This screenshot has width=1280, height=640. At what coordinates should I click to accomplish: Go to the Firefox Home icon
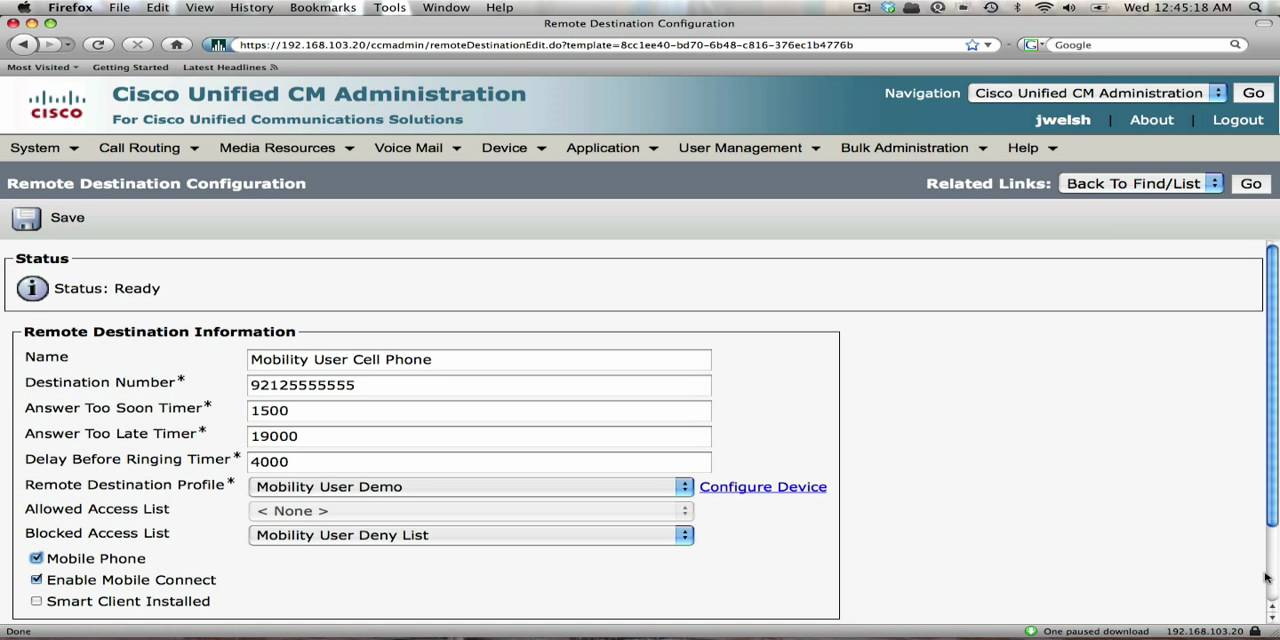(x=177, y=44)
